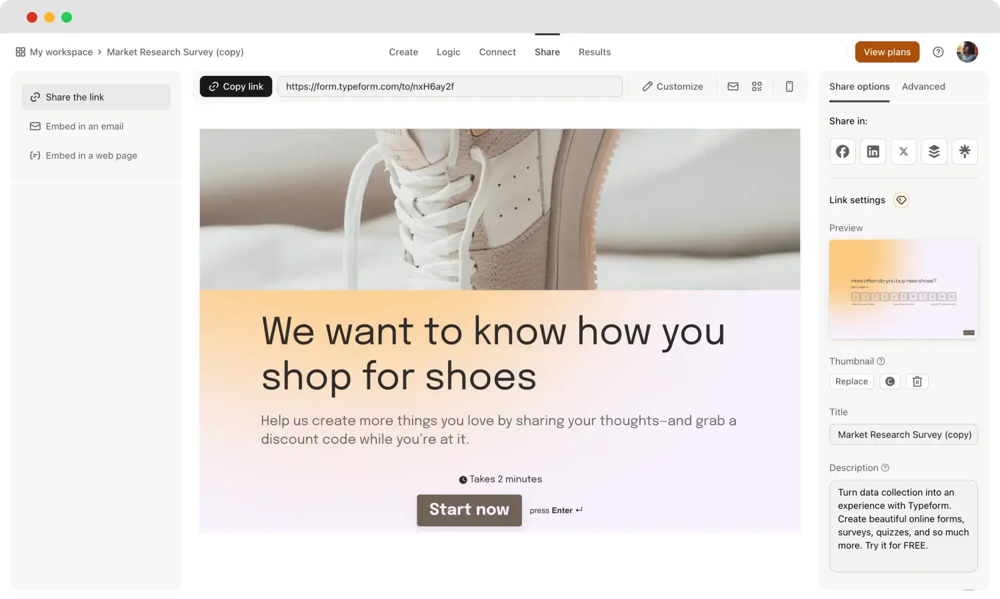Click the View plans button
The height and width of the screenshot is (599, 1000).
pyautogui.click(x=886, y=52)
